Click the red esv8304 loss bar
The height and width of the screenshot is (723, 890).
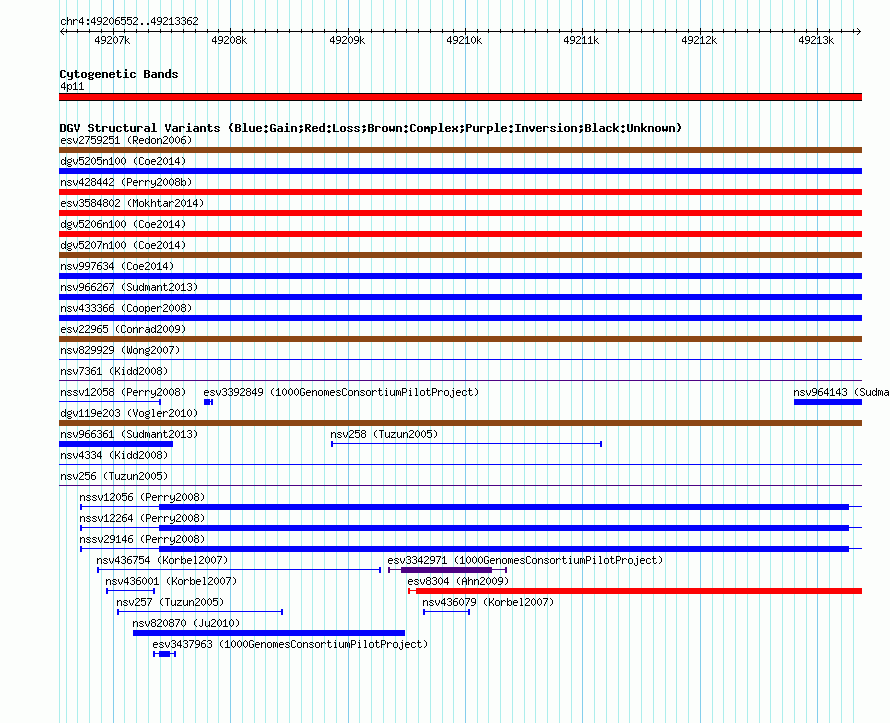point(639,591)
